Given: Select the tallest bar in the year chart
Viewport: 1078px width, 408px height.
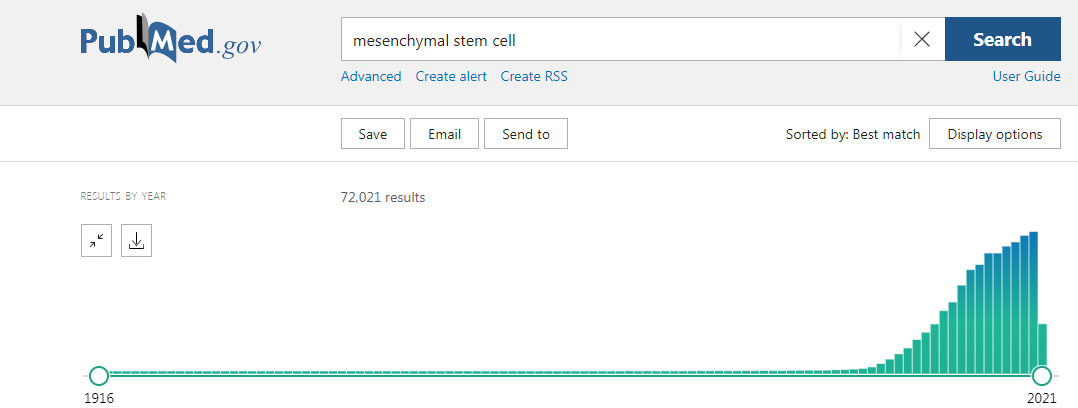Looking at the screenshot, I should 1033,303.
